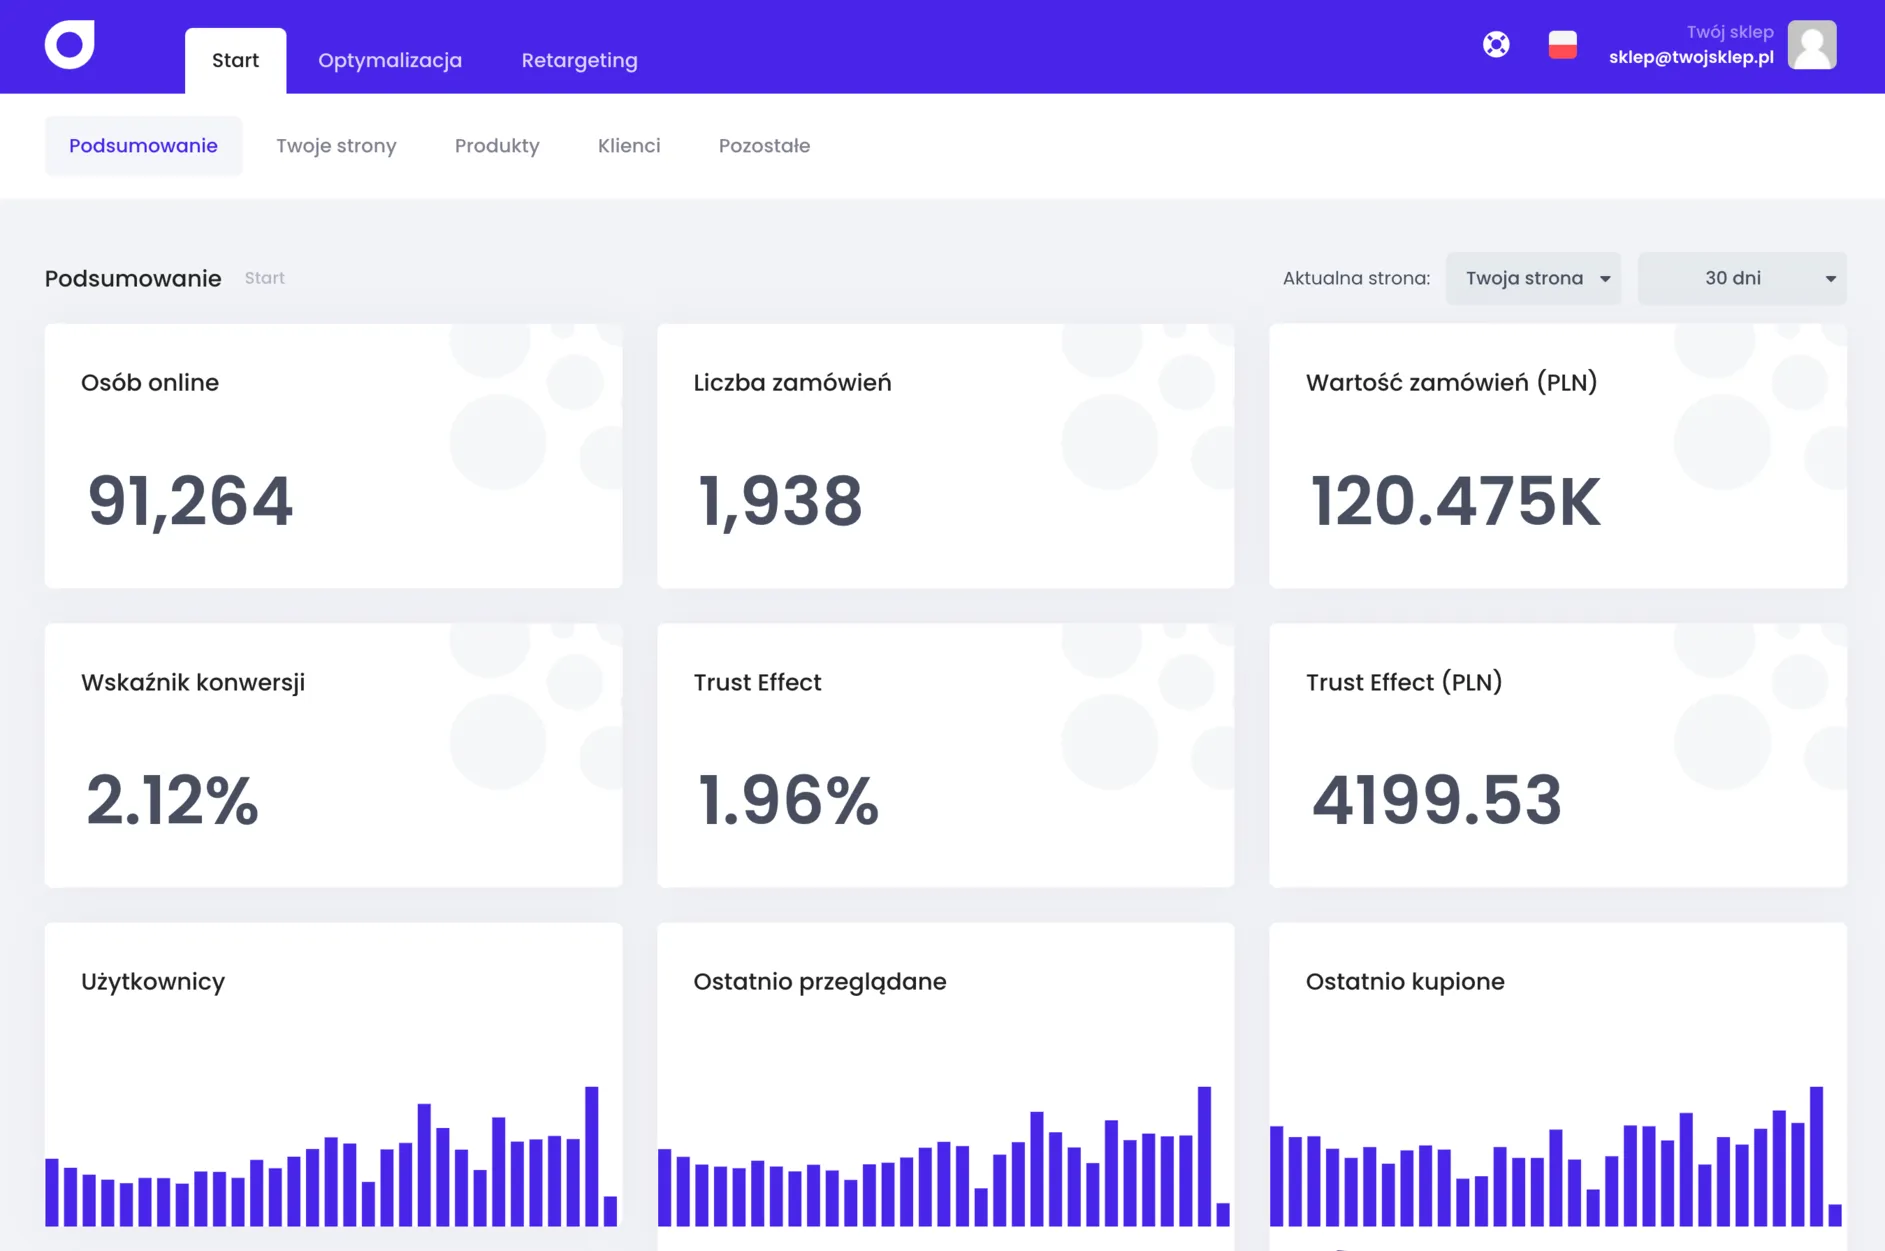Click the 30 dni dropdown arrow
1885x1251 pixels.
coord(1830,279)
